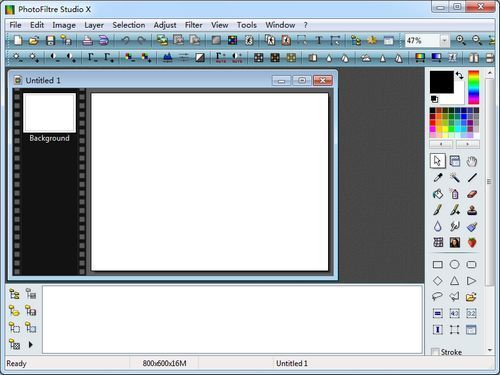Select the Paintbrush tool
The height and width of the screenshot is (375, 500).
tap(438, 210)
